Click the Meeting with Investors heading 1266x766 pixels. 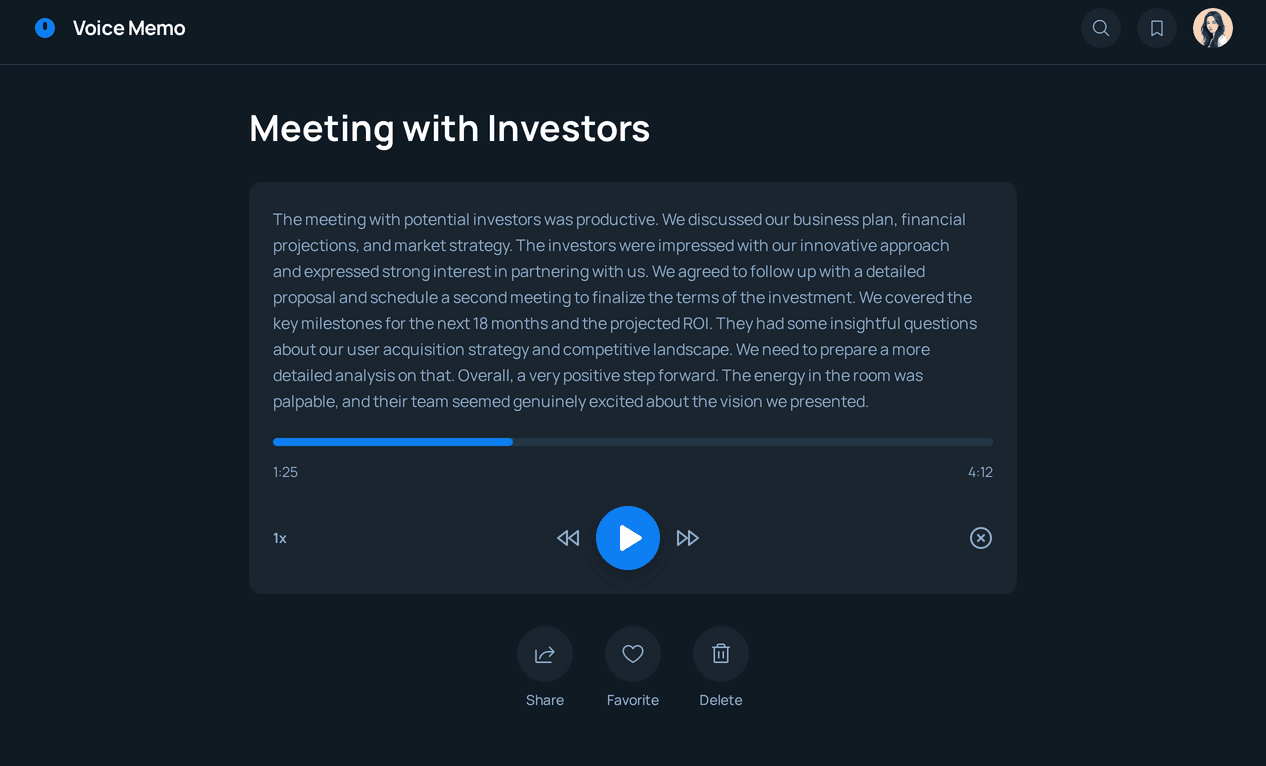click(450, 128)
